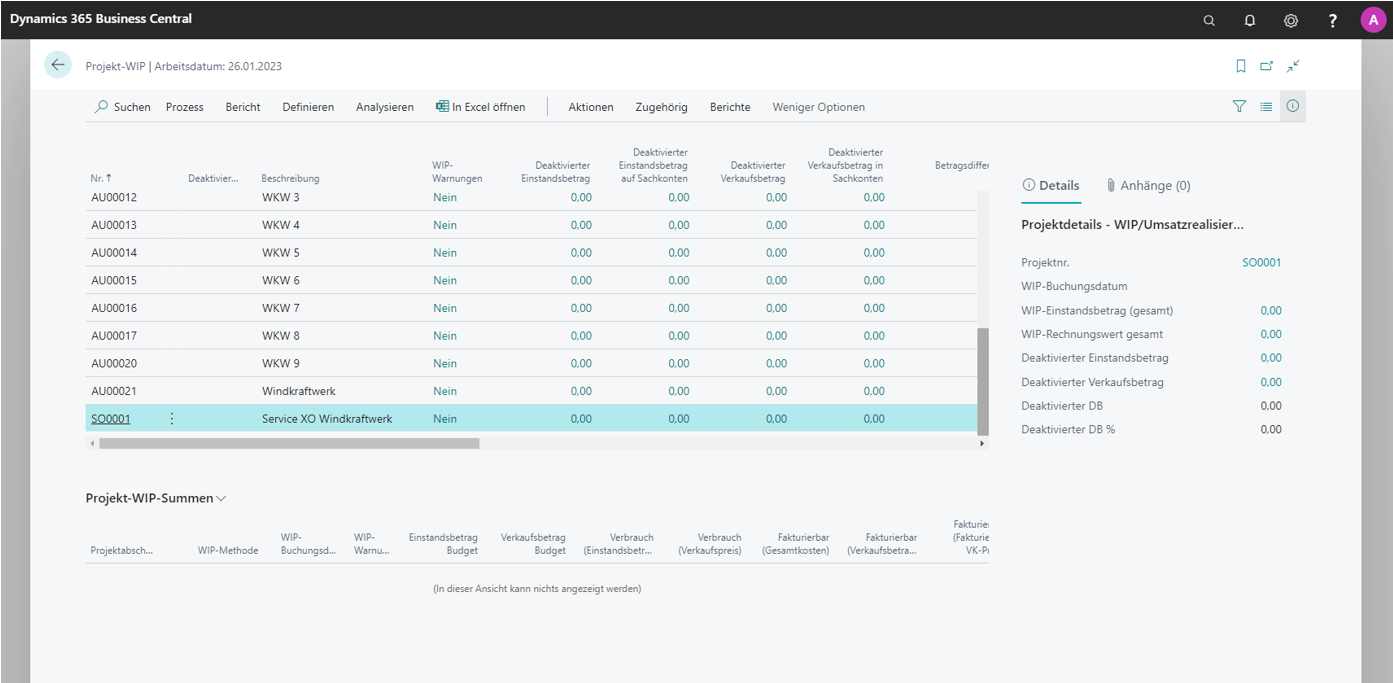The width and height of the screenshot is (1393, 683).
Task: Toggle the filter pane icon
Action: [x=1239, y=106]
